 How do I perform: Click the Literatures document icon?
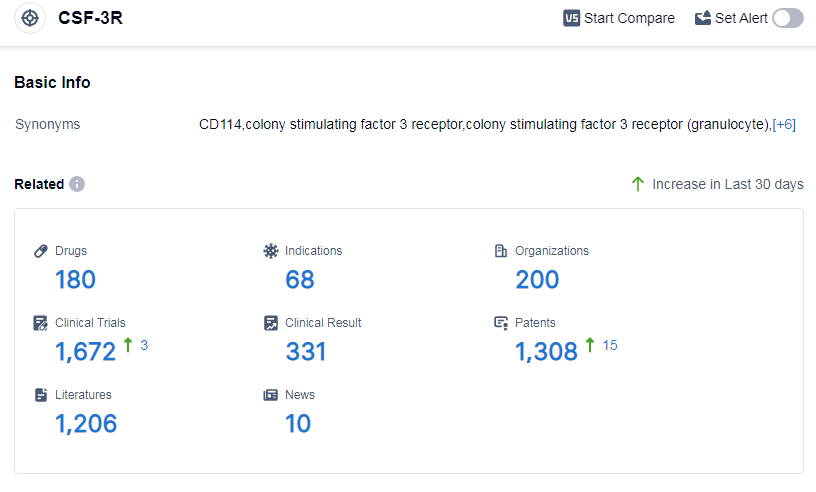[x=41, y=395]
